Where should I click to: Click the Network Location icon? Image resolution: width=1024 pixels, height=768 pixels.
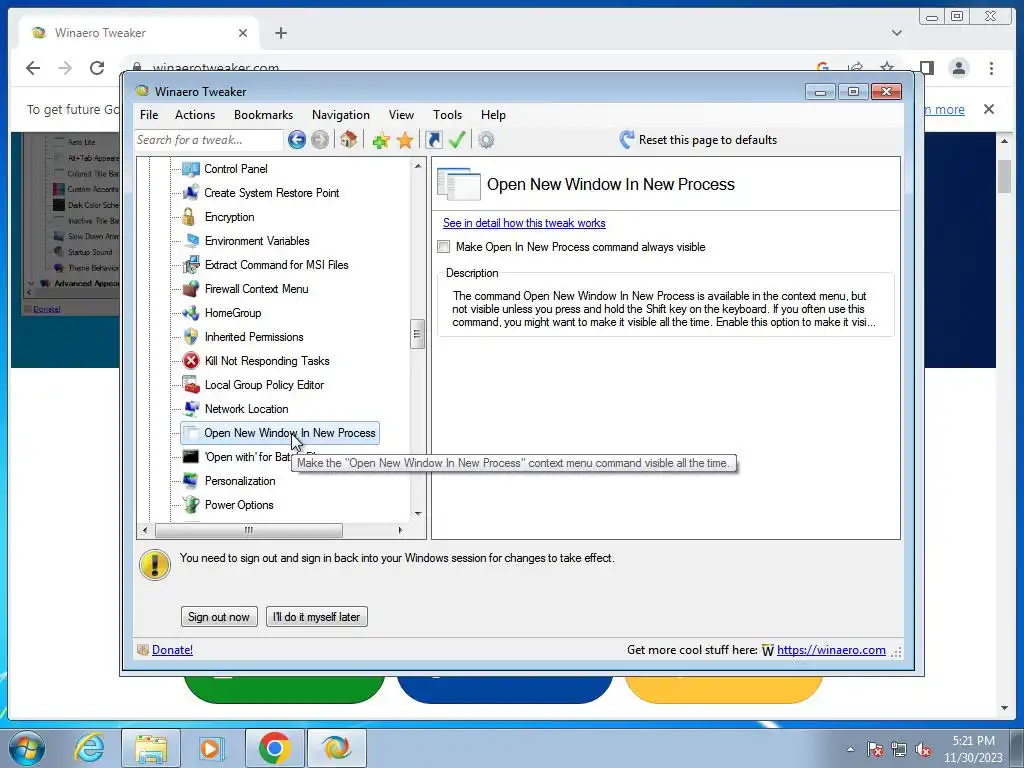coord(191,409)
